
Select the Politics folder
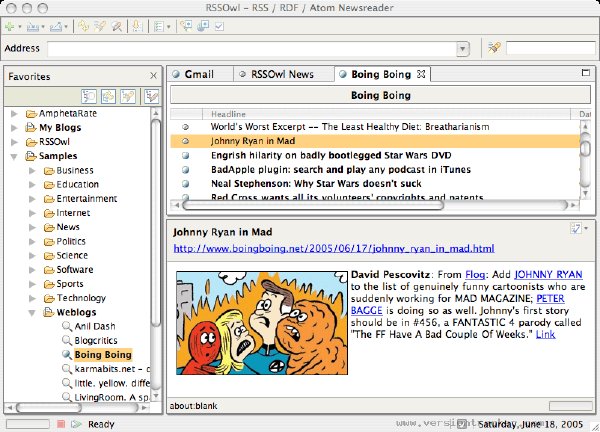pos(71,241)
